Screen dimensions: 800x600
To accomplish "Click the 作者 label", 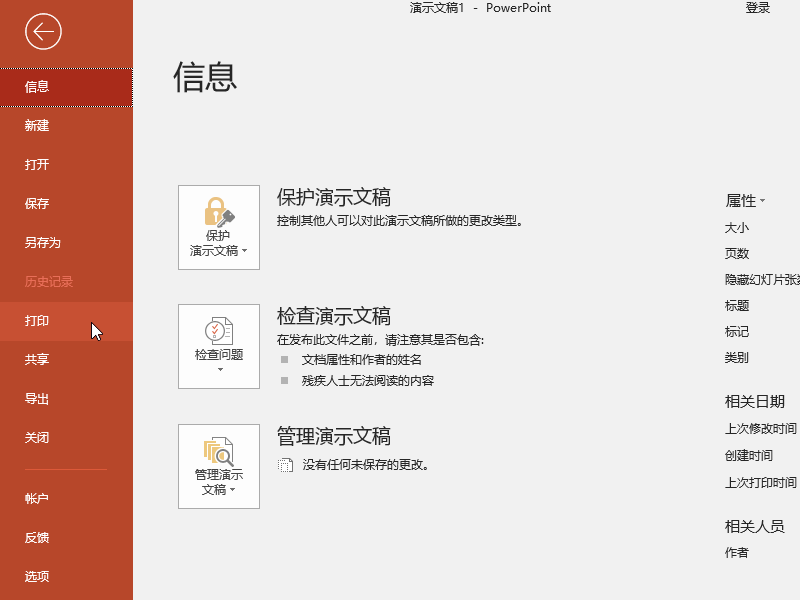I will coord(737,553).
